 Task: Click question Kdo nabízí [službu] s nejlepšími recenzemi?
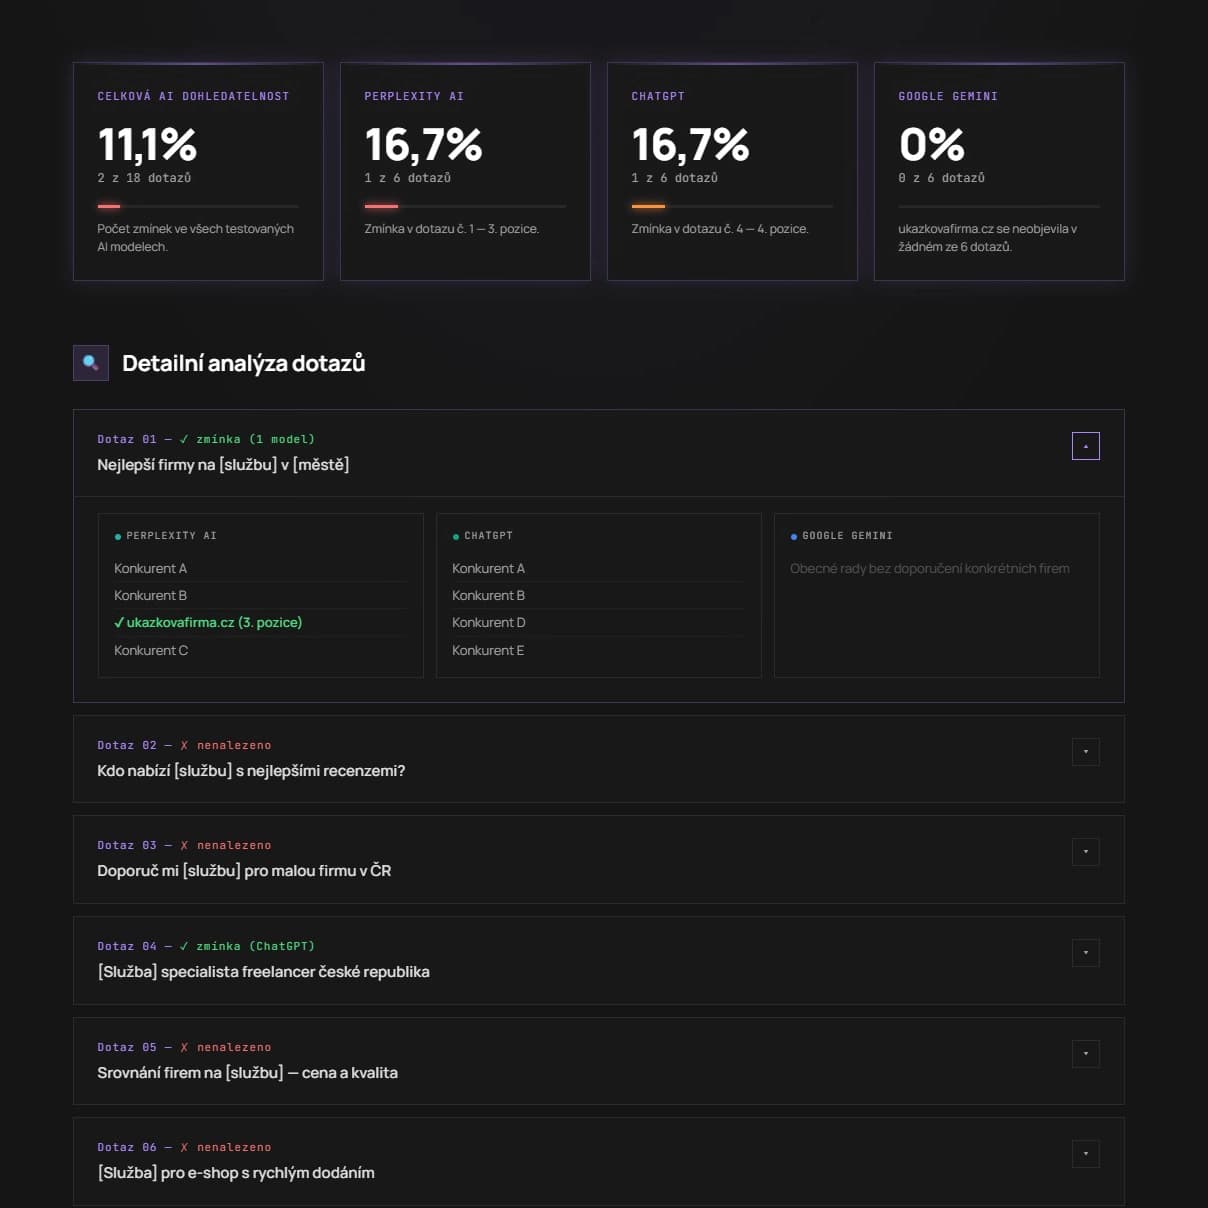[x=251, y=771]
